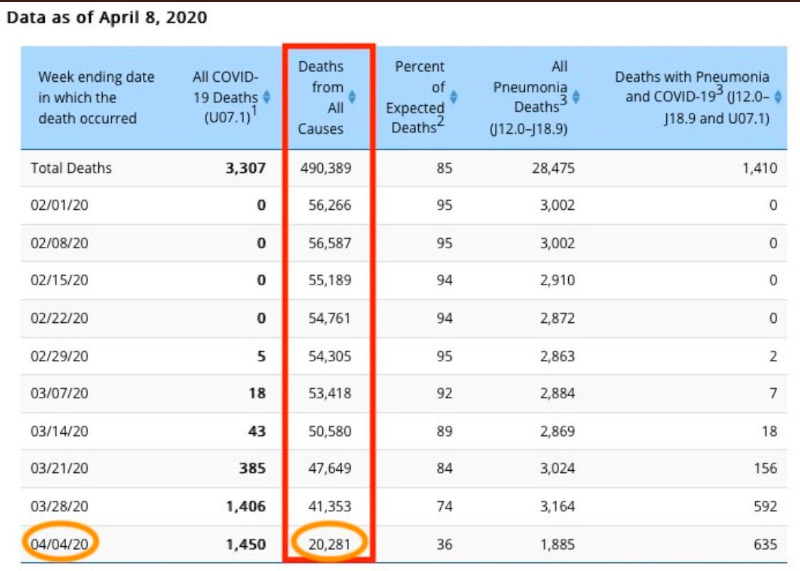Select the Total Deaths row label
Screen dimensions: 800x571
[x=71, y=168]
